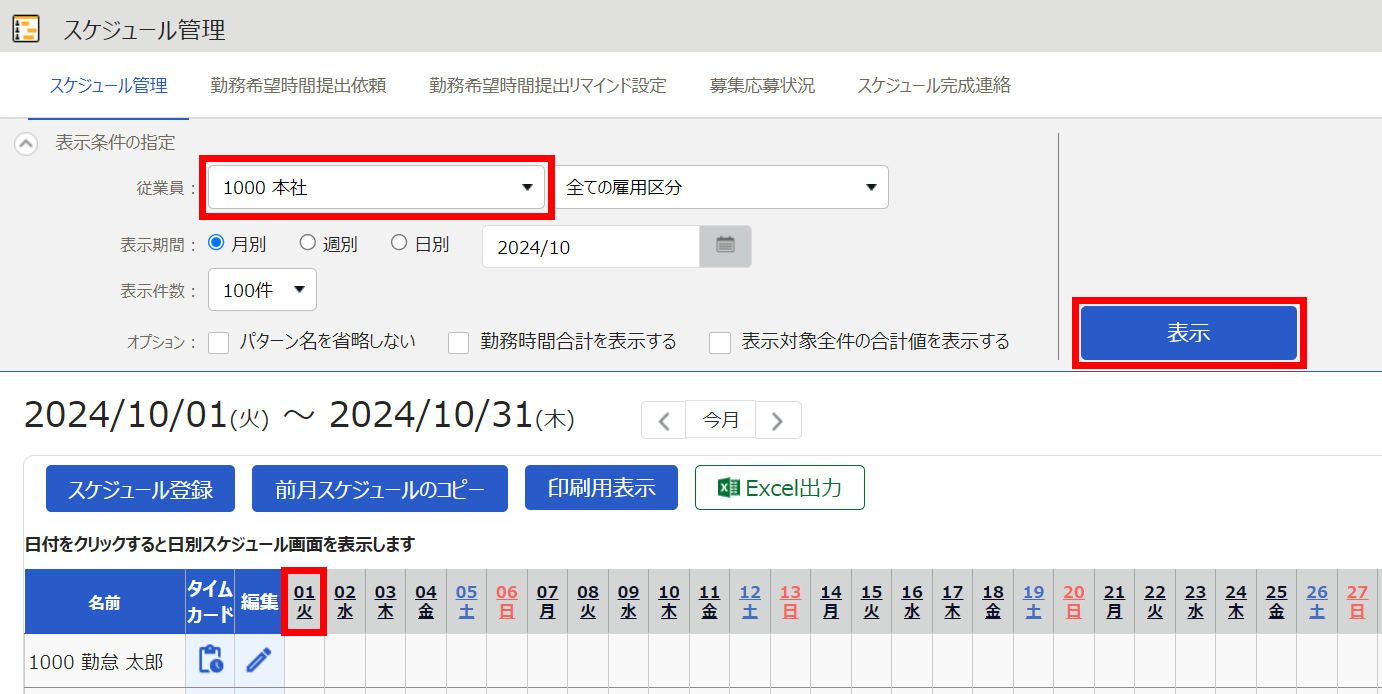Click the 1000 勤怠 太郎 name cell
This screenshot has height=694, width=1382.
tap(105, 661)
